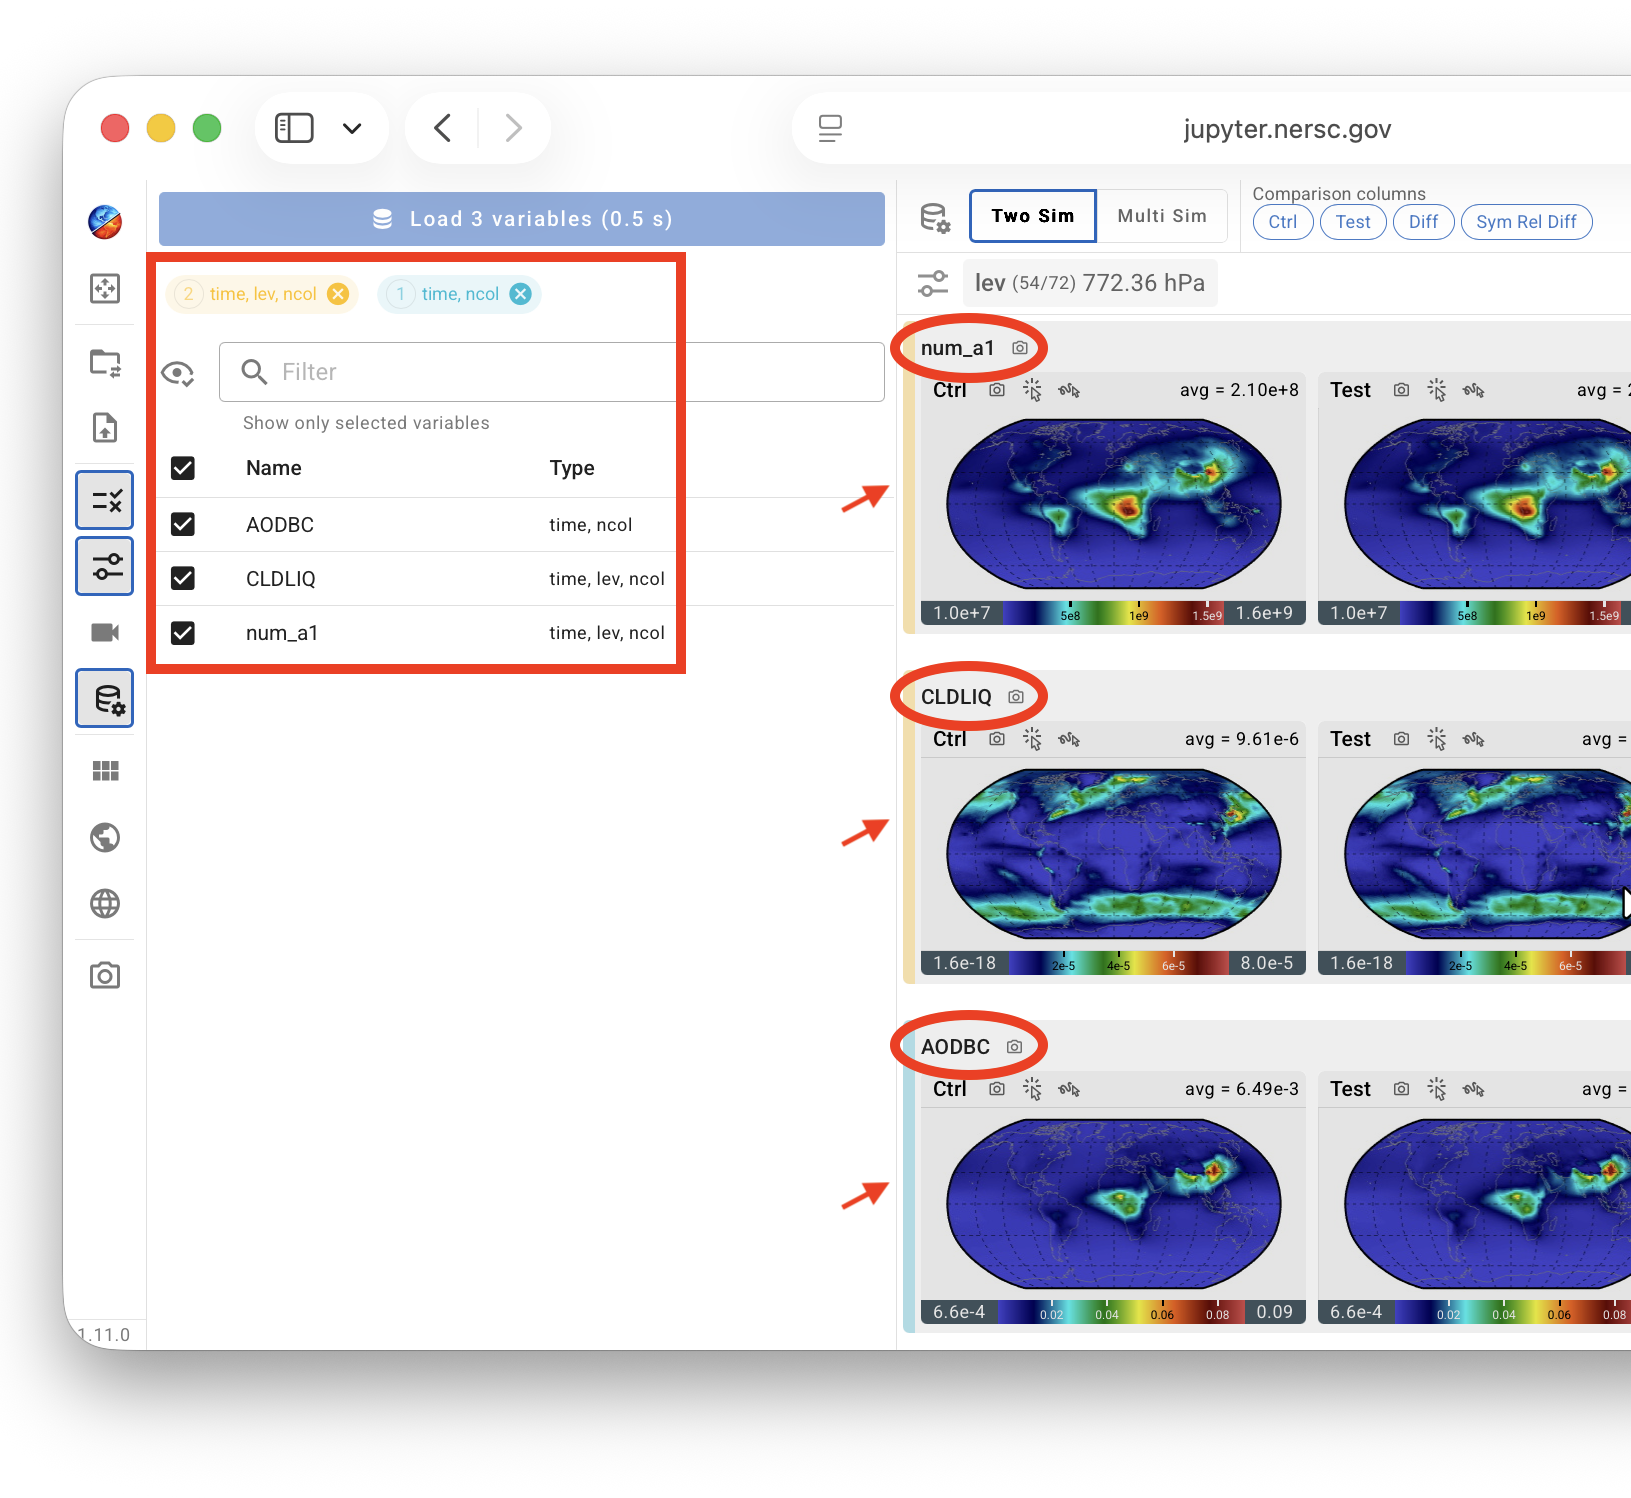Click Load 3 variables button

point(522,219)
